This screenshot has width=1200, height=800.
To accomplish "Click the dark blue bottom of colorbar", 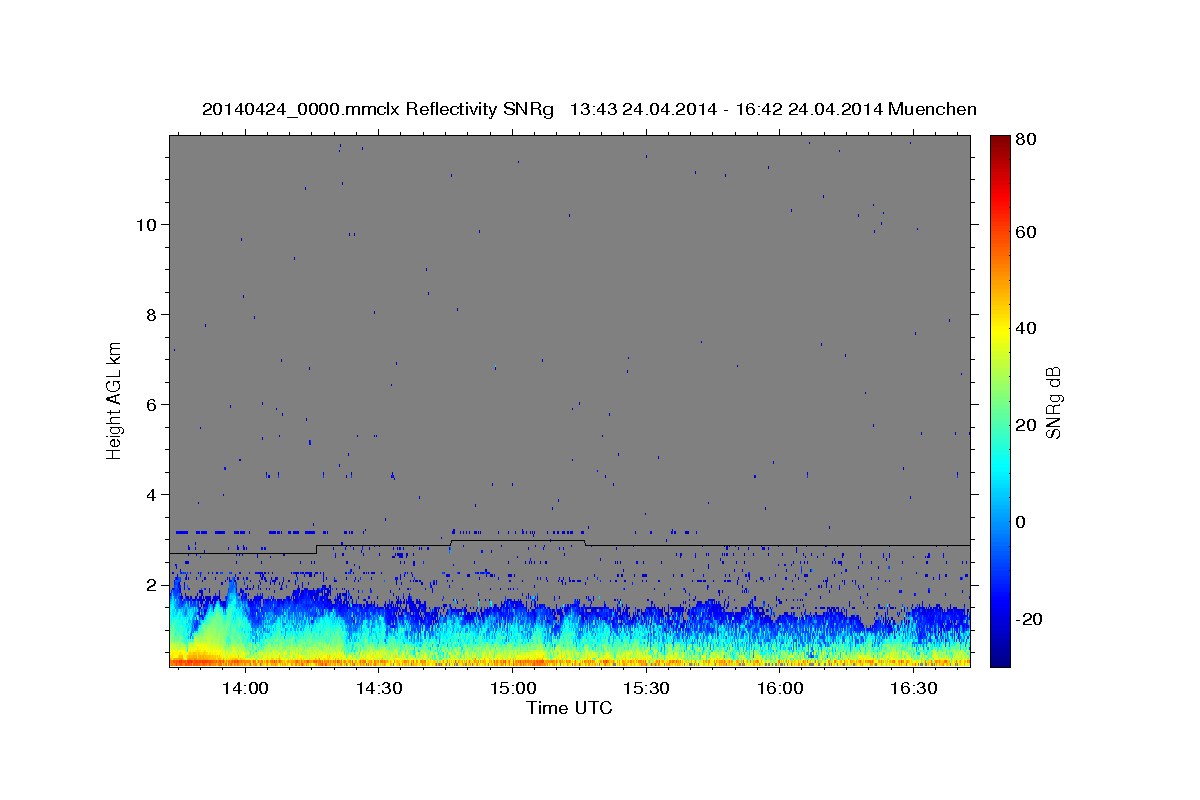I will (x=1000, y=659).
